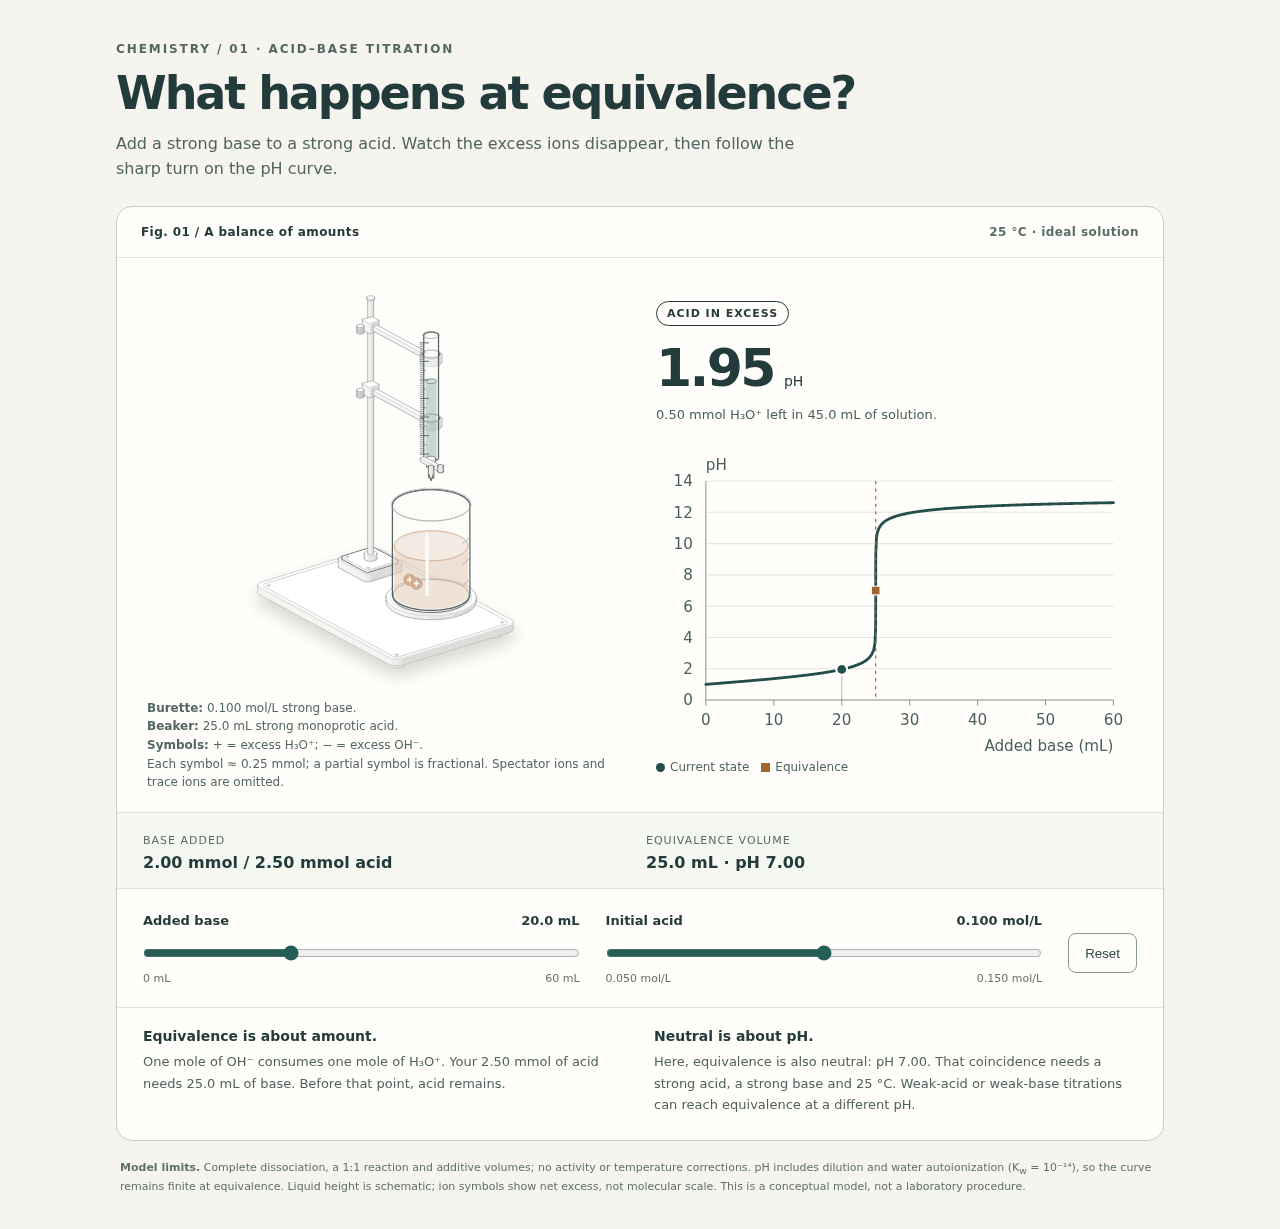
Task: Click the '2.00 mmol / 2.50 mmol acid' text
Action: (267, 863)
